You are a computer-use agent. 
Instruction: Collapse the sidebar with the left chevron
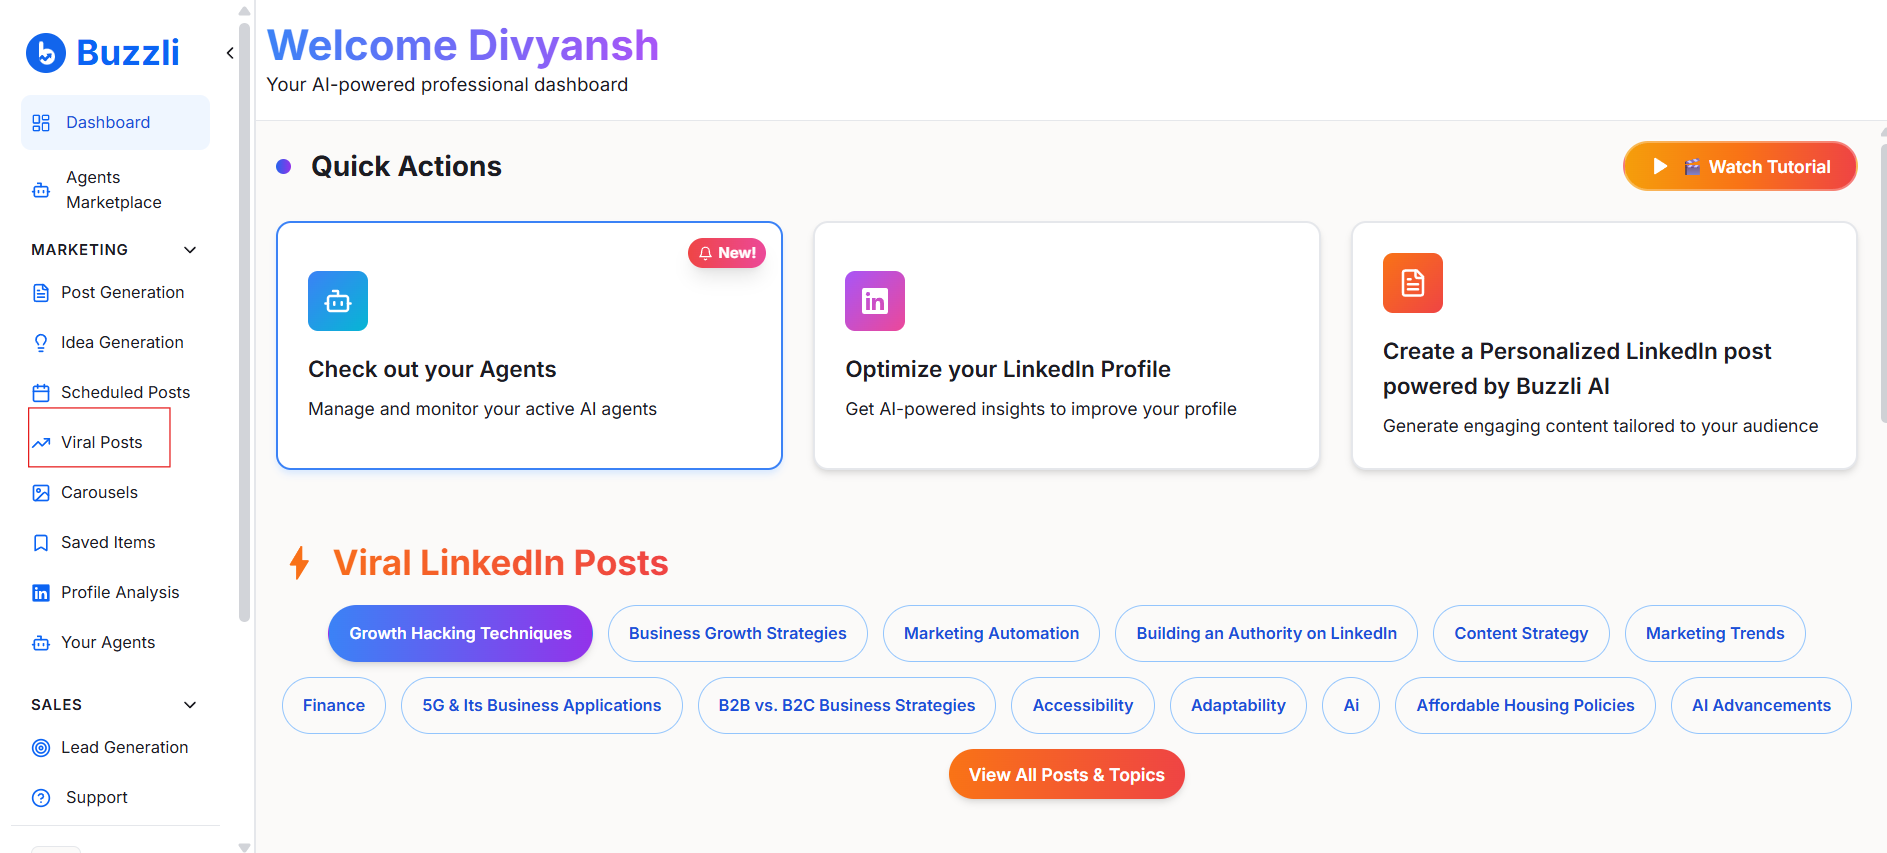(x=230, y=53)
